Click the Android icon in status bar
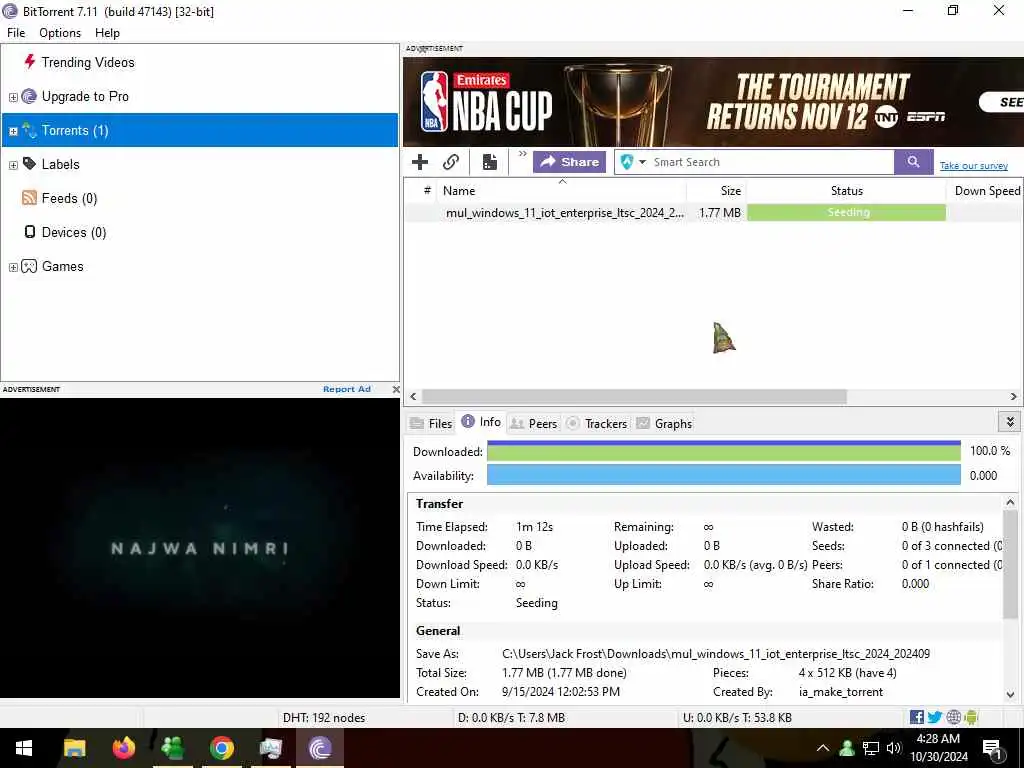1024x768 pixels. [971, 717]
